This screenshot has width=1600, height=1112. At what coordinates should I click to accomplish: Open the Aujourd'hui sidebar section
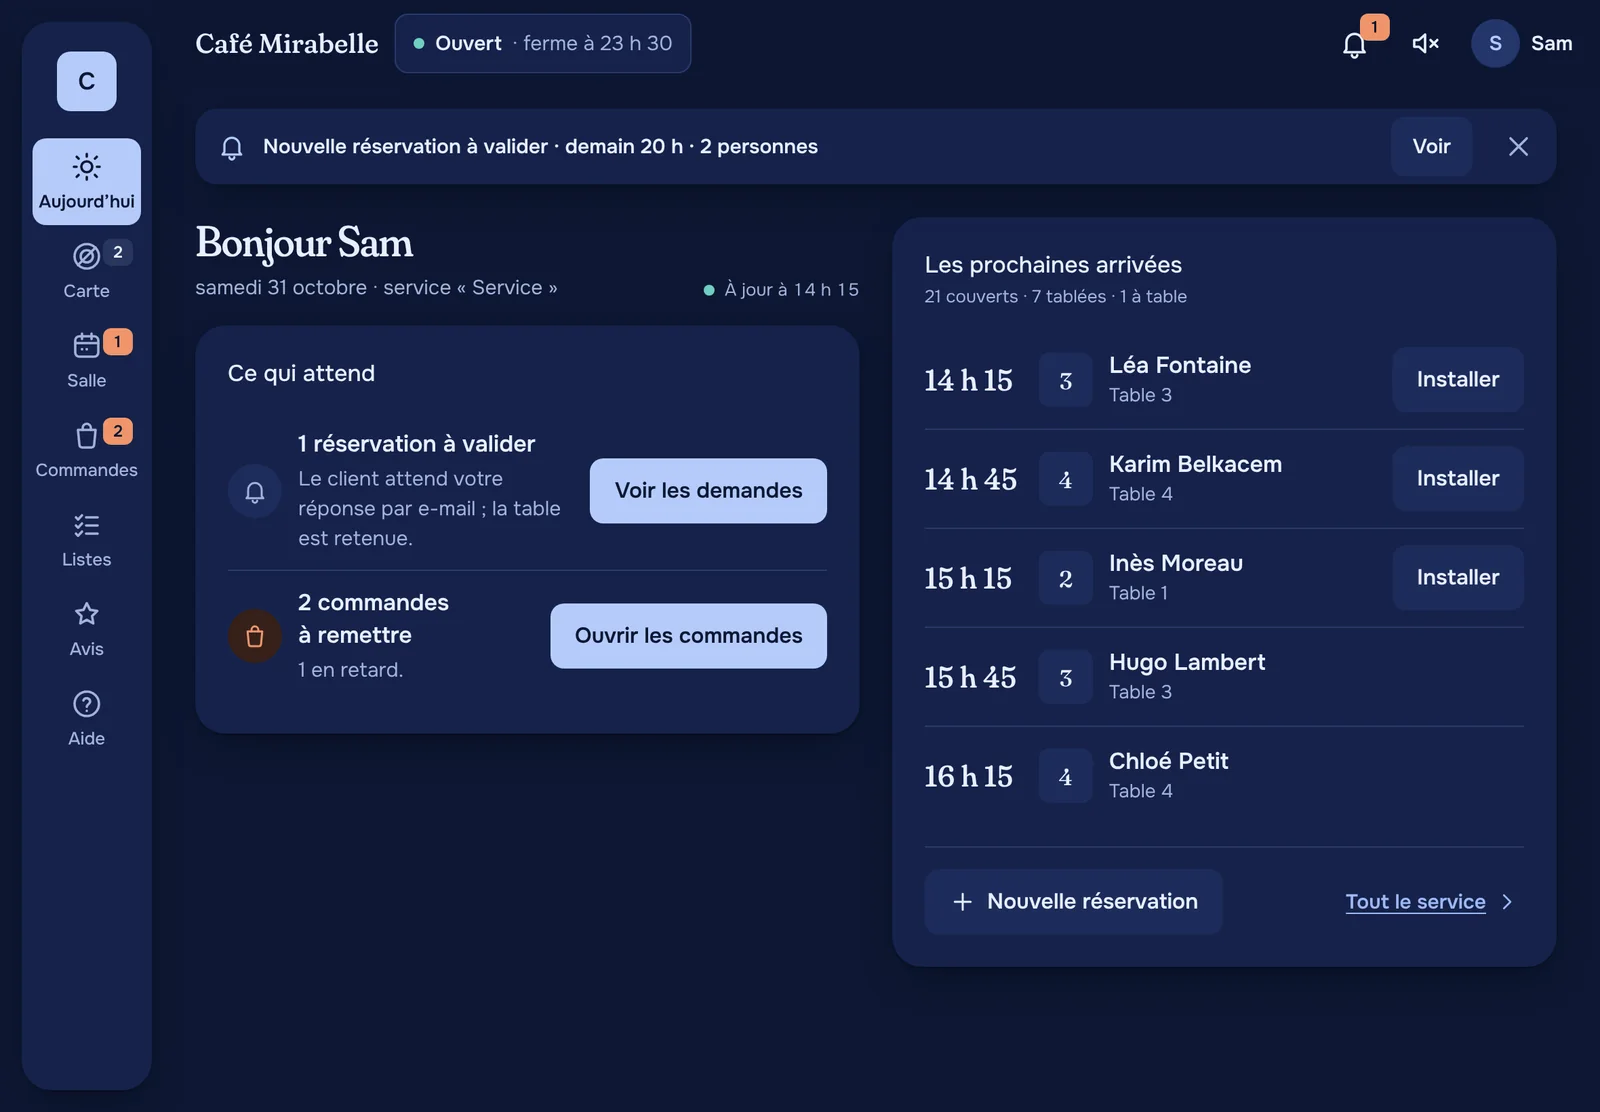click(86, 181)
